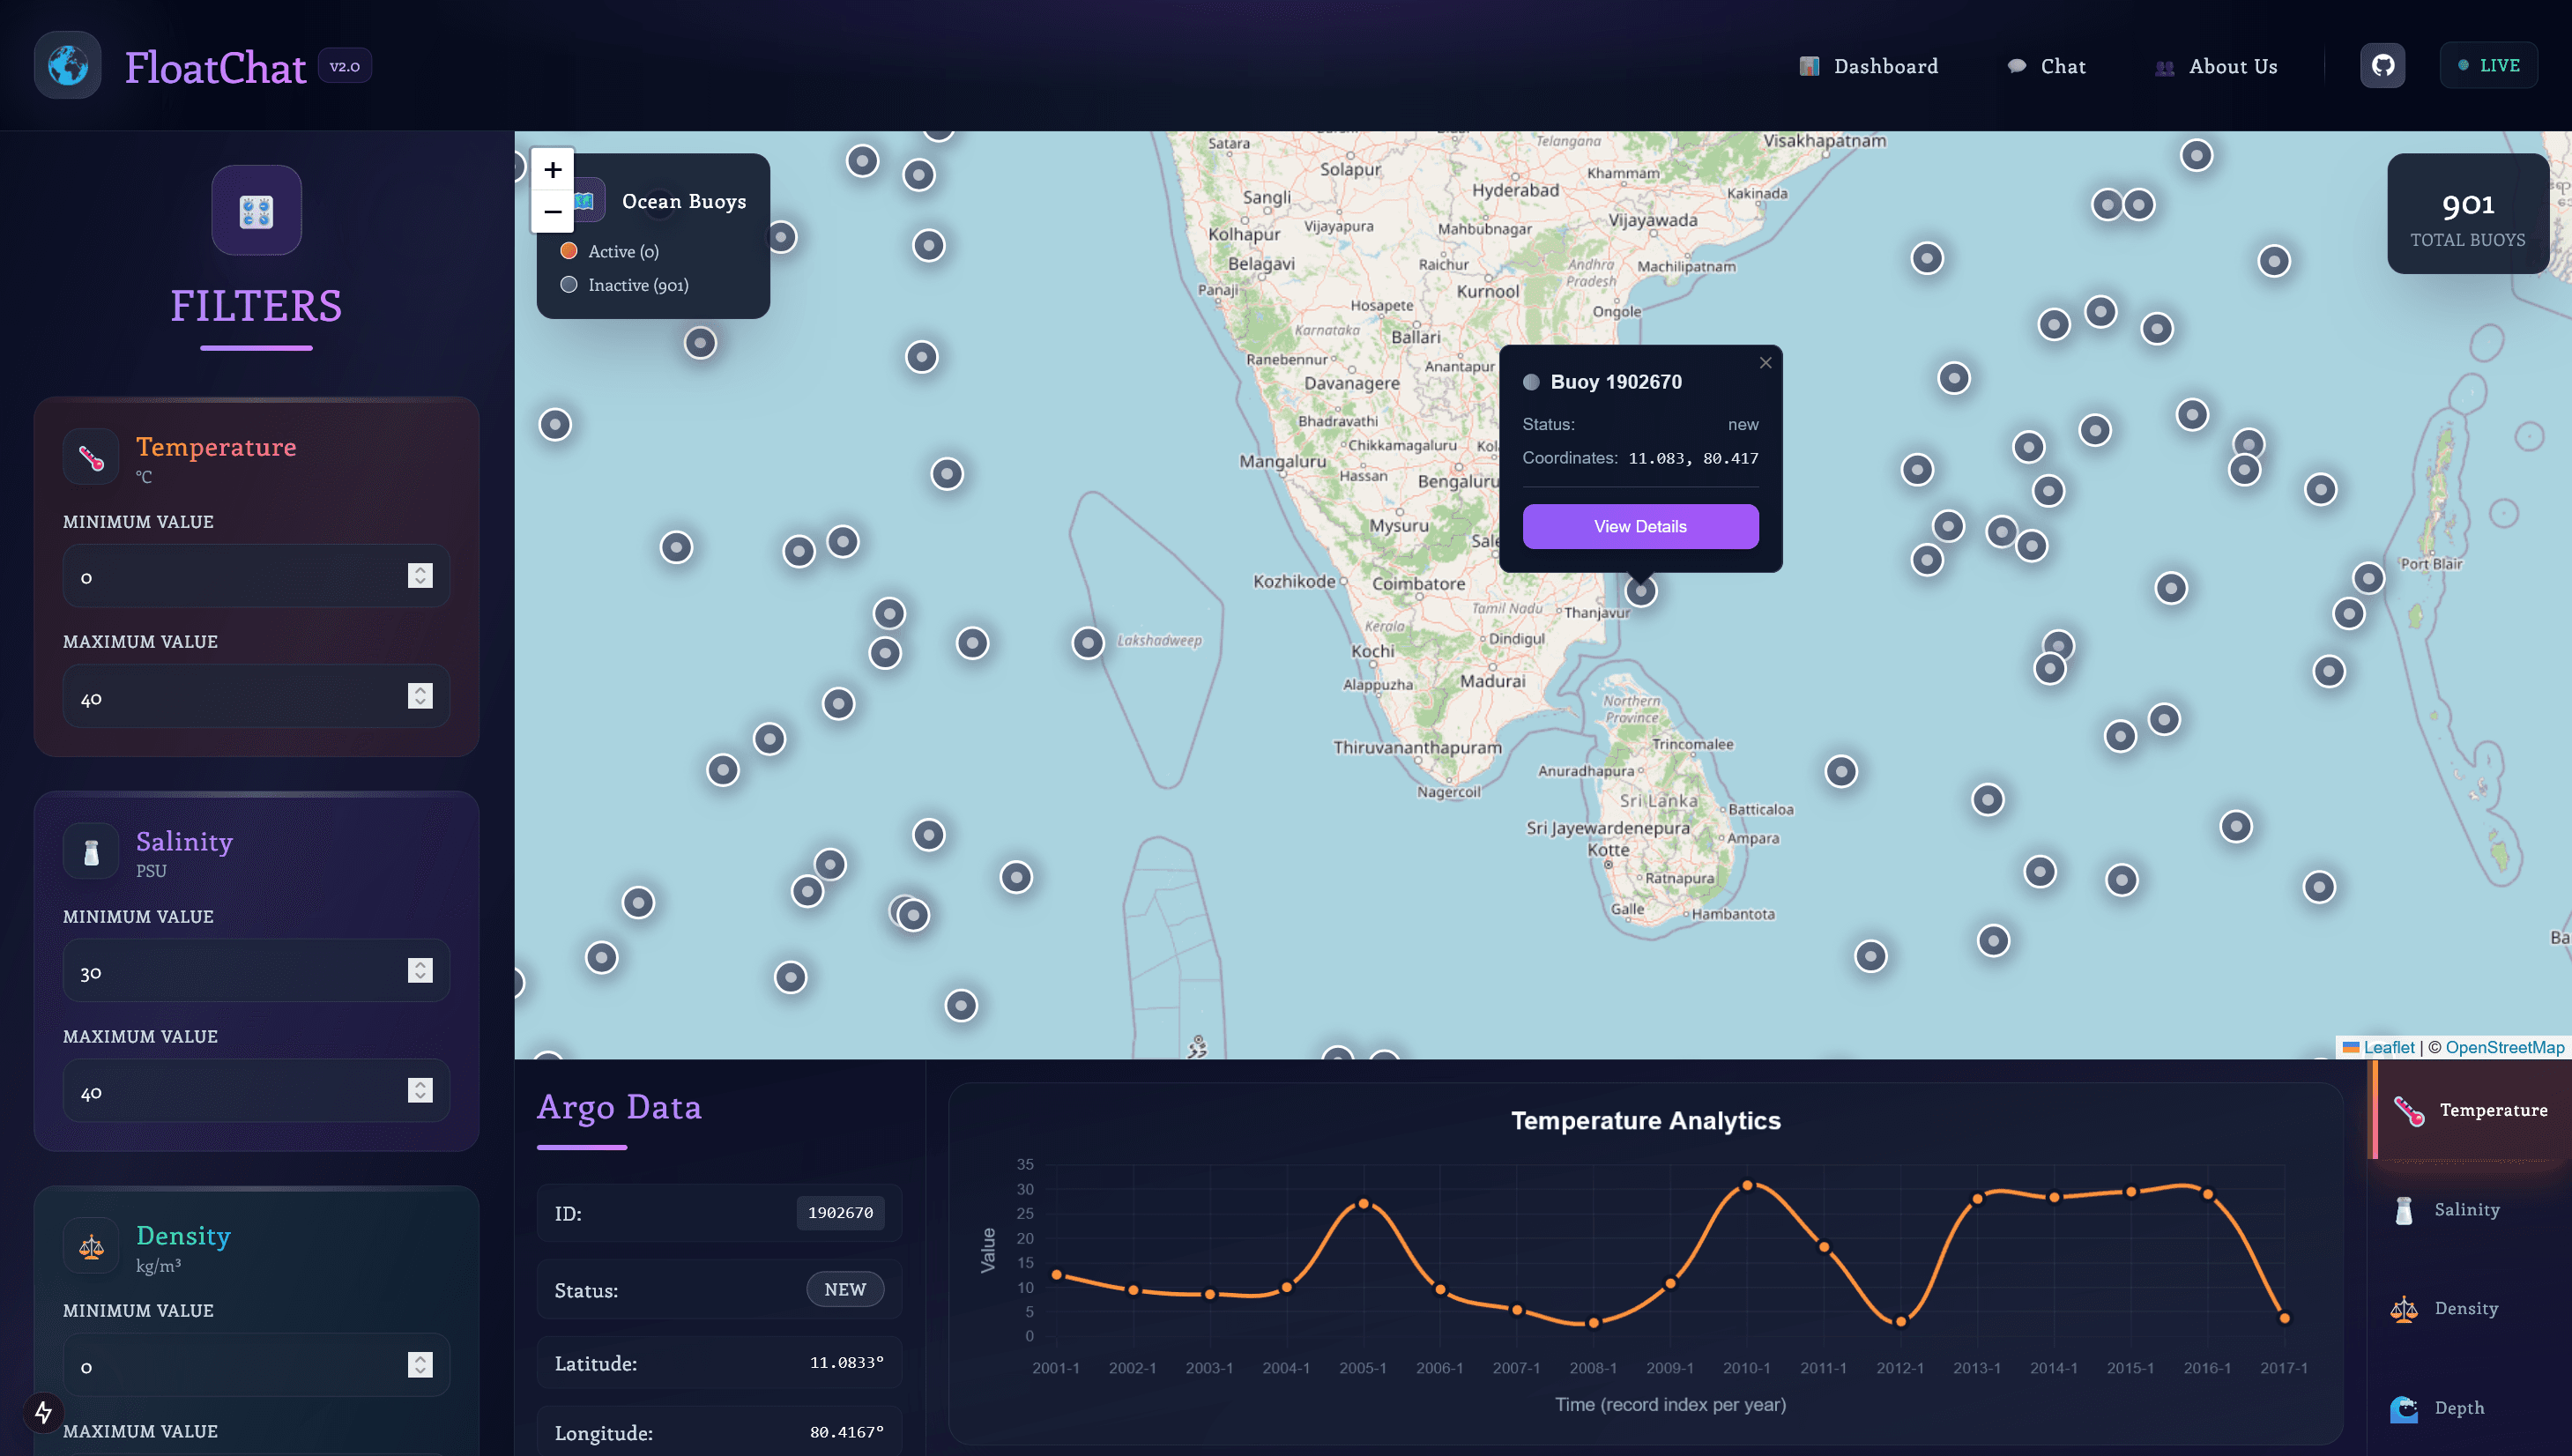Click the thermometer icon in Temperature filter

click(91, 457)
